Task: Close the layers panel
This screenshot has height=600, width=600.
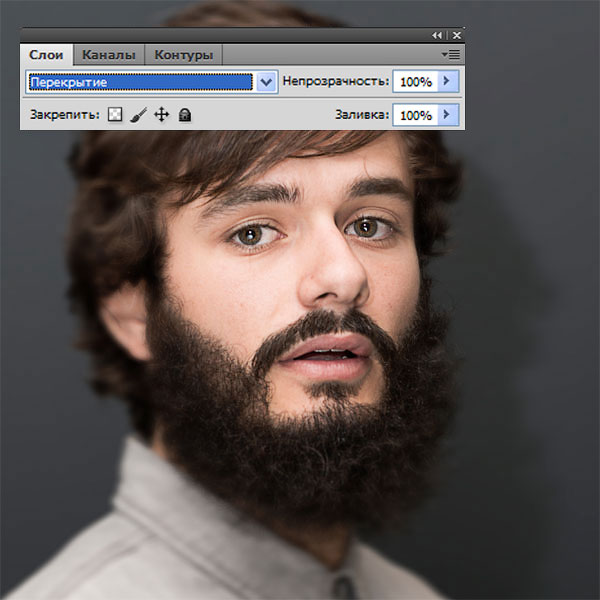Action: pyautogui.click(x=457, y=36)
